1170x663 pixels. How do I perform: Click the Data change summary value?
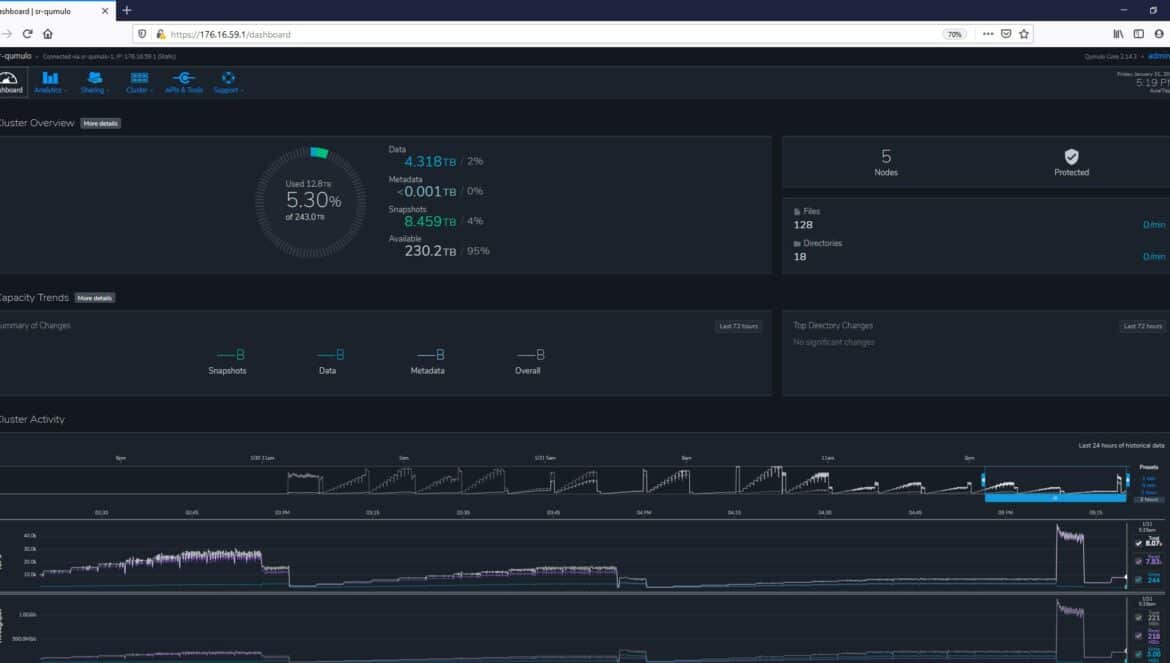tap(331, 355)
